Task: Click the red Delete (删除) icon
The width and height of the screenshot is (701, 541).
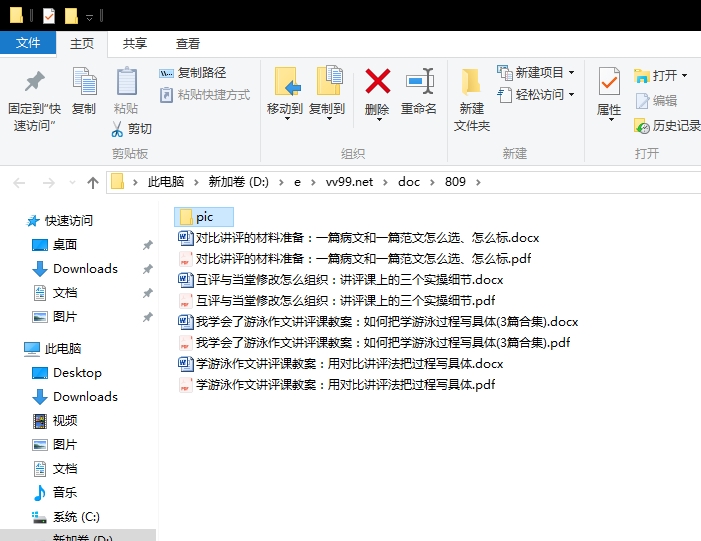Action: point(378,81)
